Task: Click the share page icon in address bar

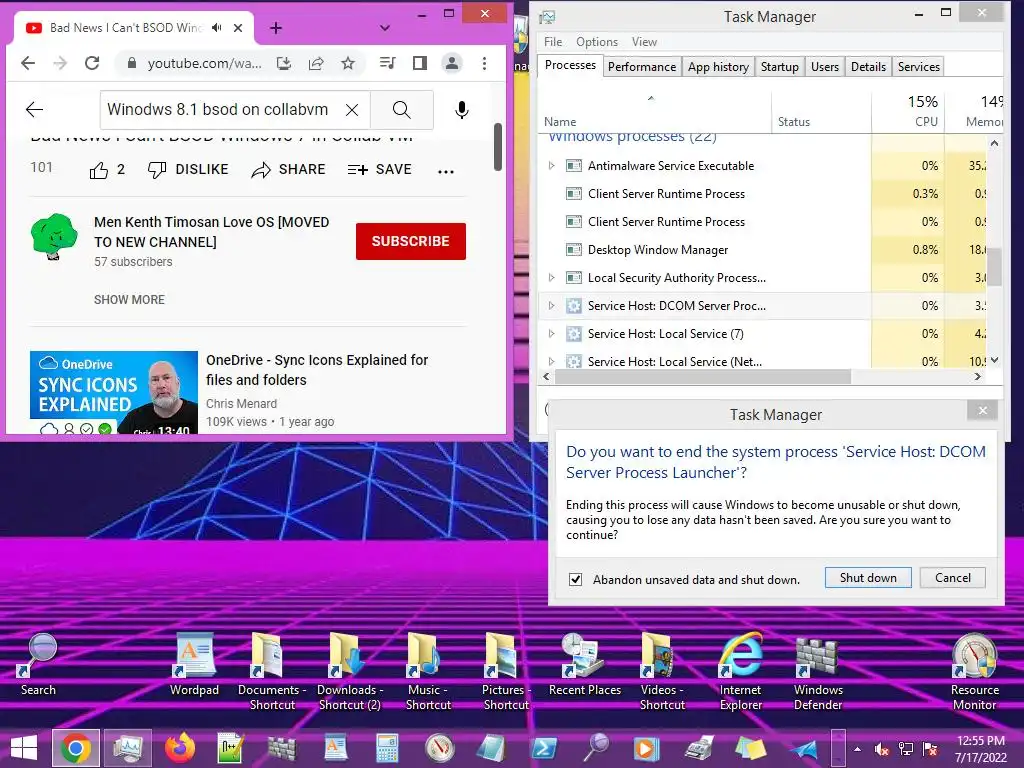Action: 316,63
